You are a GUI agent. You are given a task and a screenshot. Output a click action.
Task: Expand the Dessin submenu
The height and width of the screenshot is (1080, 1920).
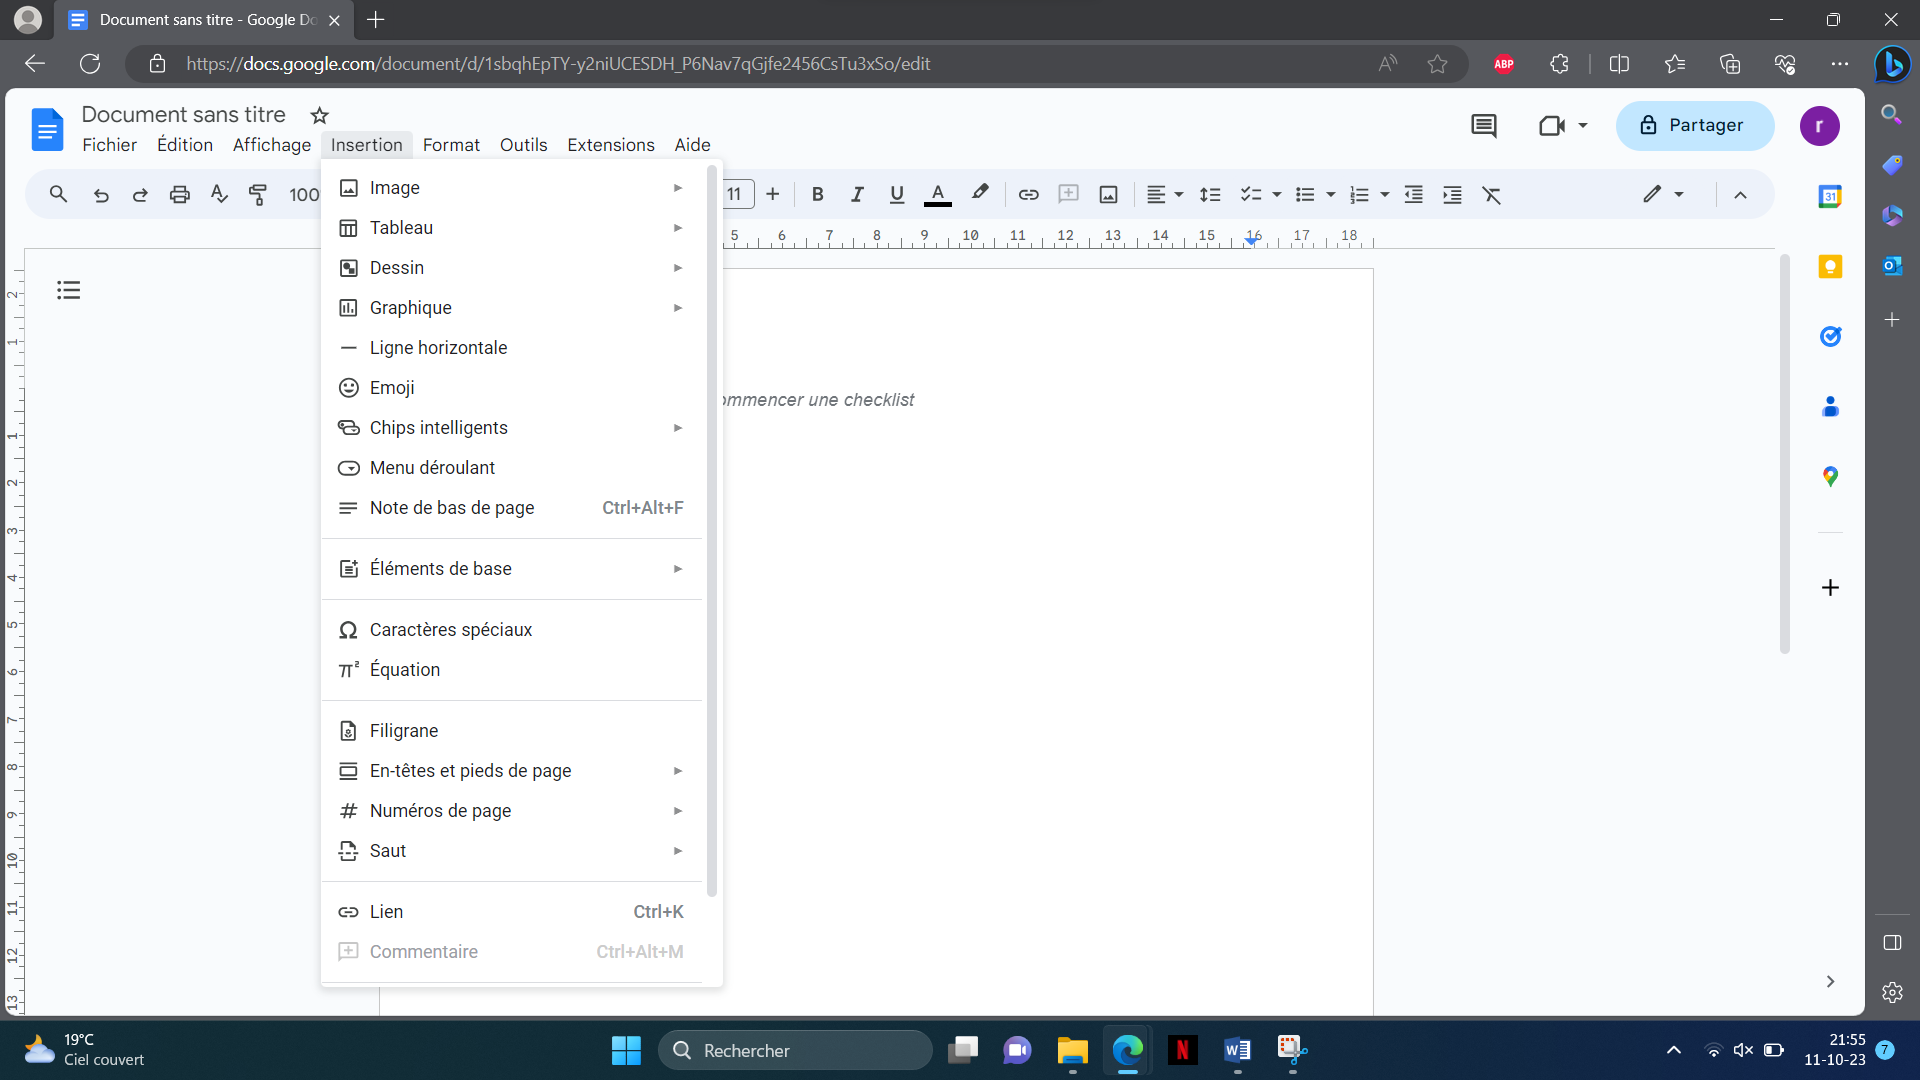[x=512, y=268]
